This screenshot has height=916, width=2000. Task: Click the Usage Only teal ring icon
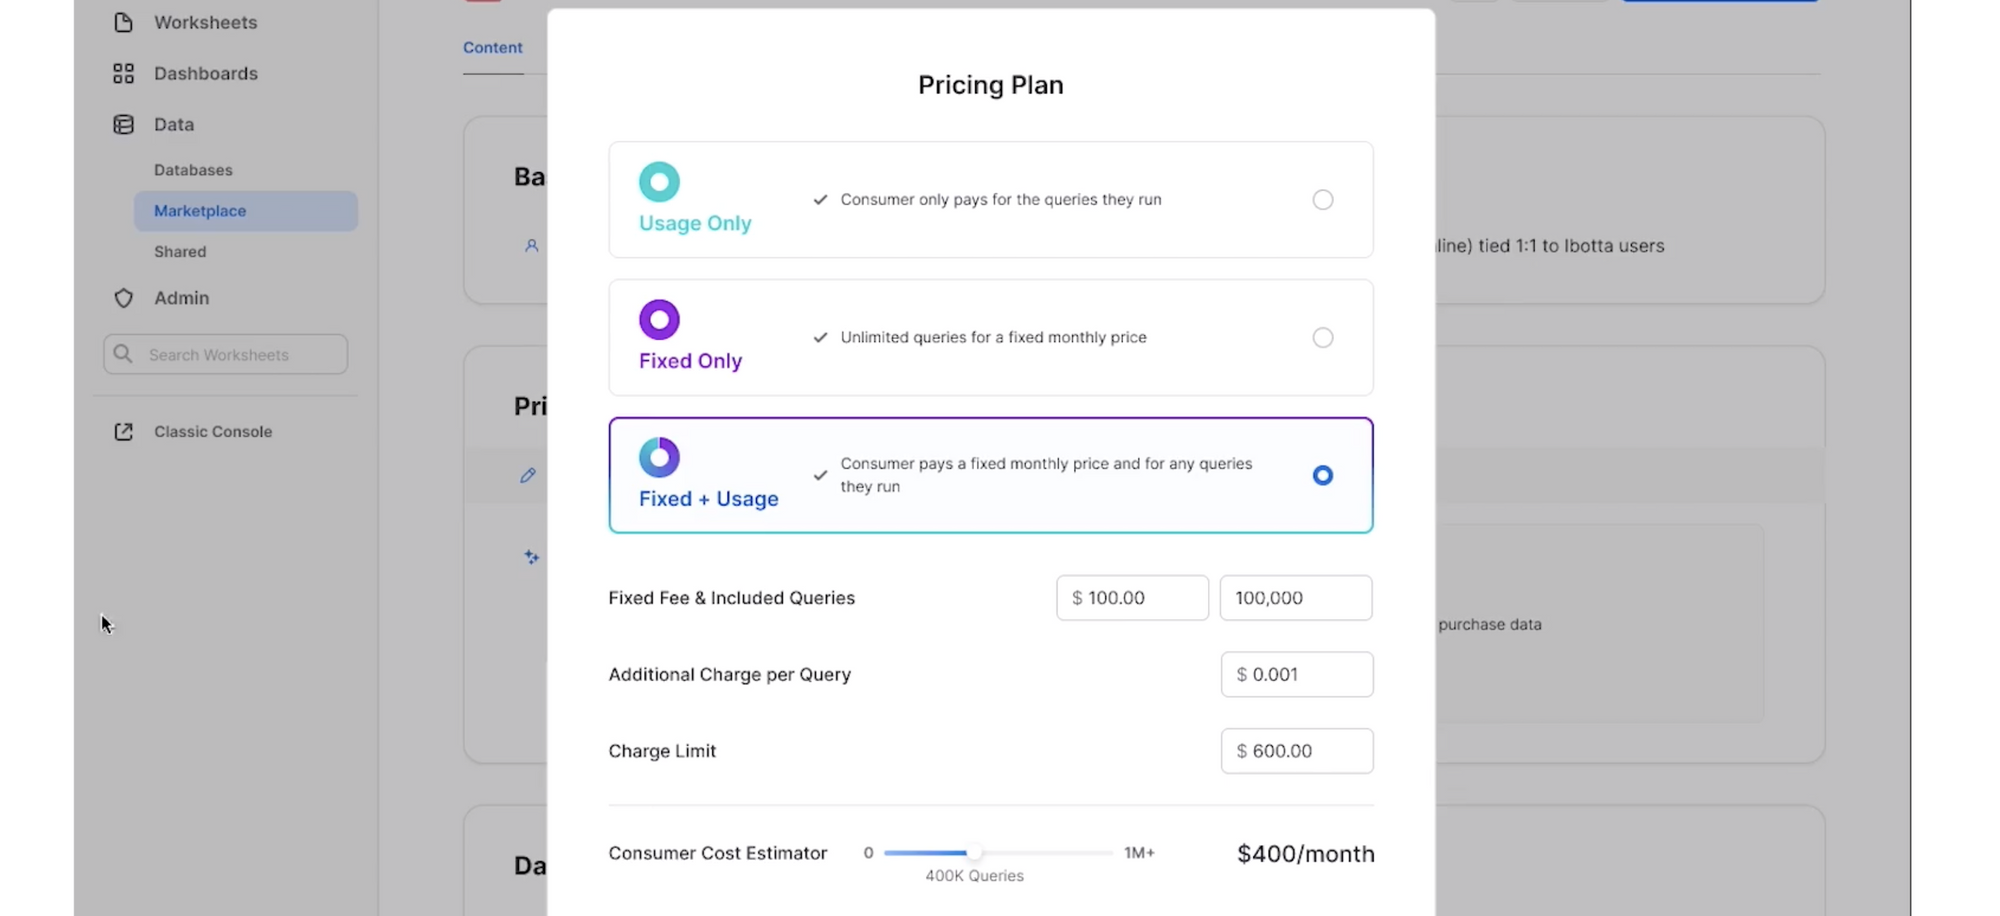click(659, 182)
